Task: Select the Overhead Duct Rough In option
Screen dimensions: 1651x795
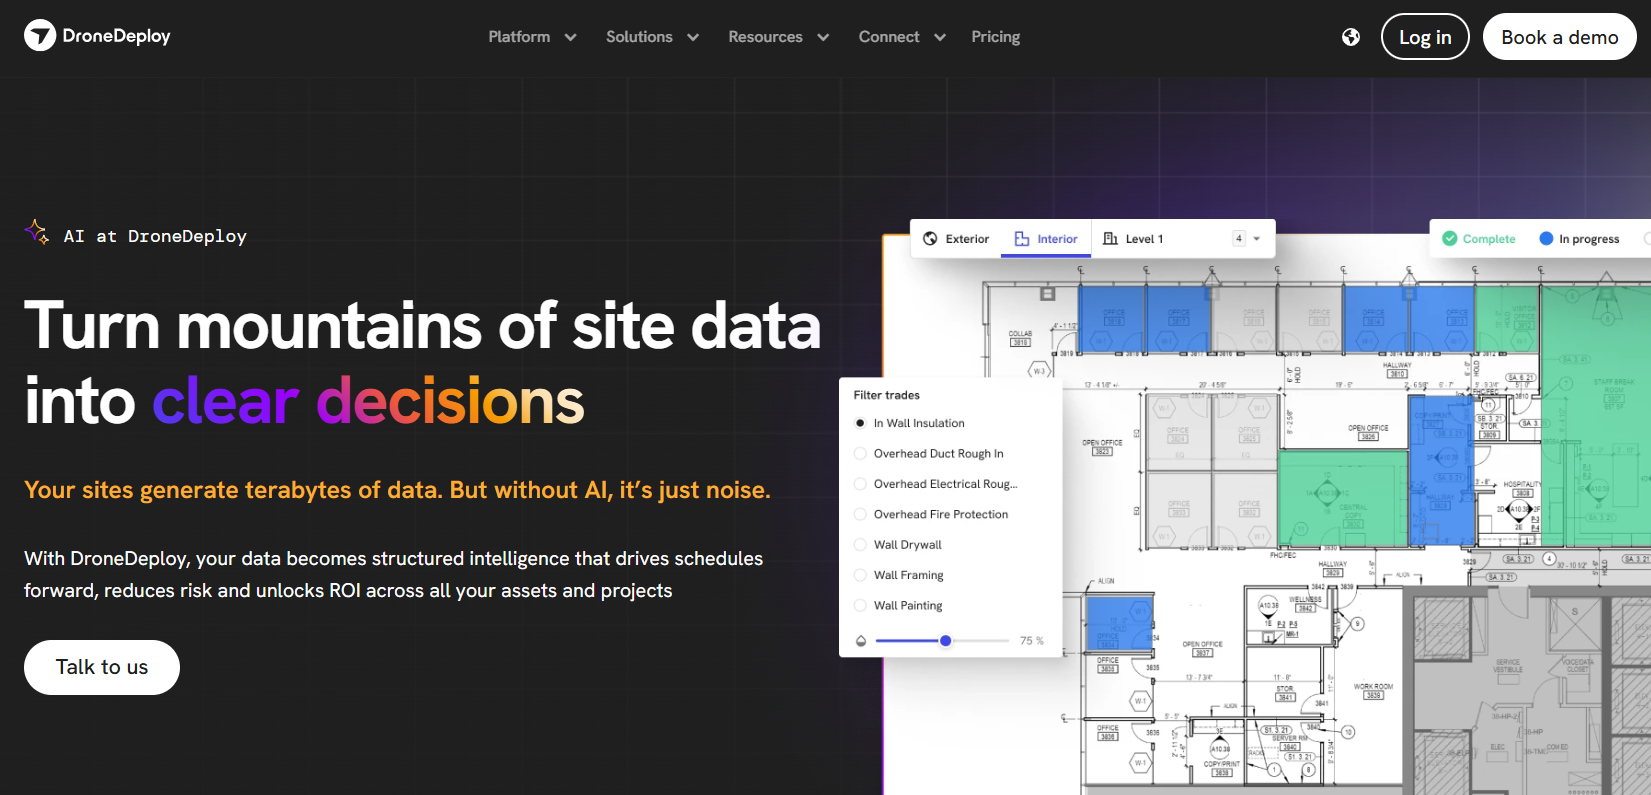Action: tap(860, 454)
